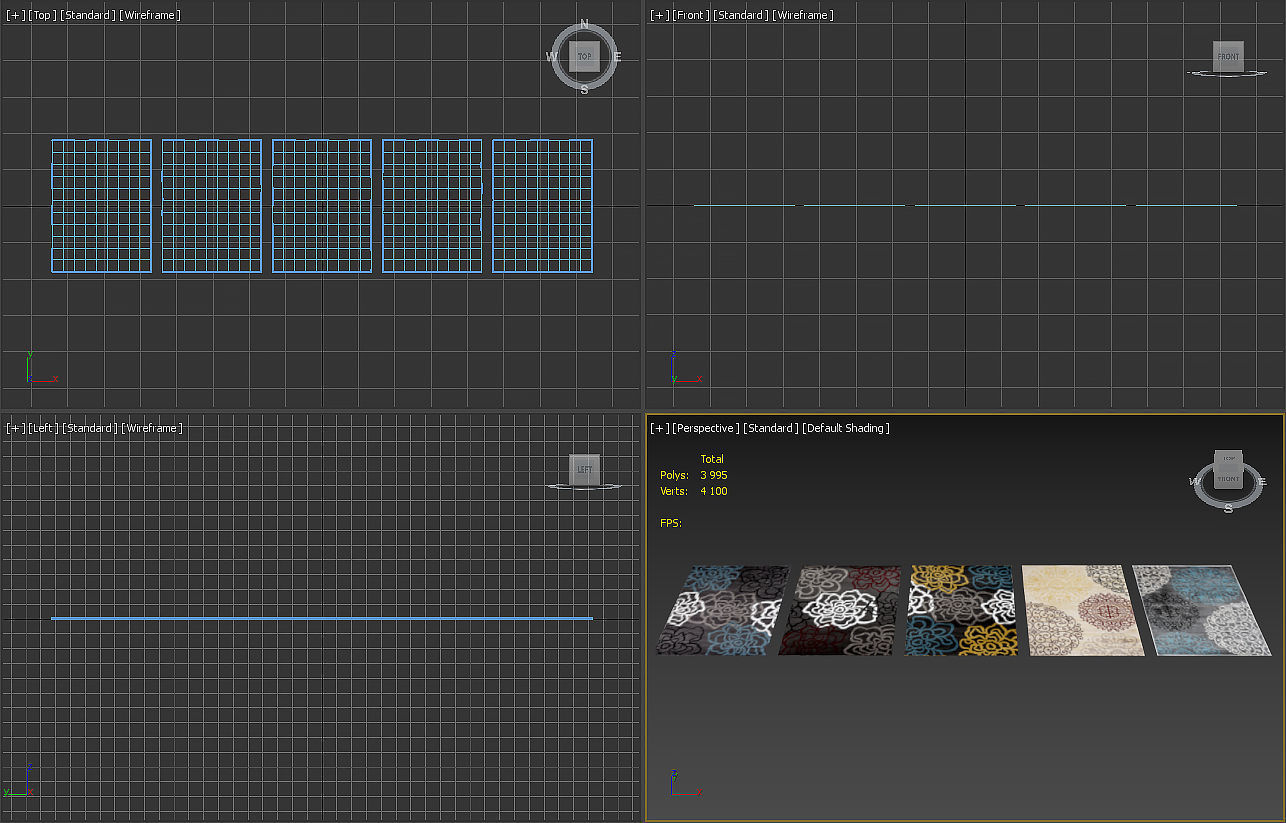Click the W compass label in Top viewport
The width and height of the screenshot is (1286, 823).
(551, 57)
